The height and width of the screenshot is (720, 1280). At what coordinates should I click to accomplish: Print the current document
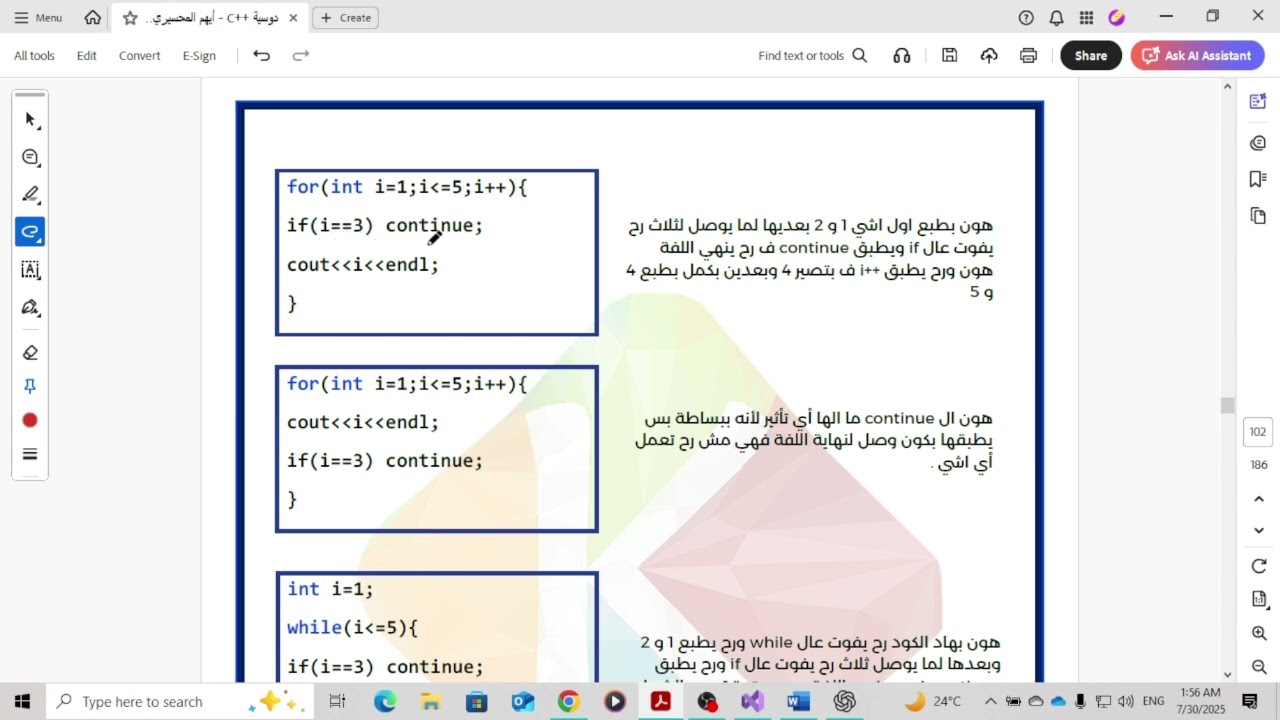click(1028, 56)
